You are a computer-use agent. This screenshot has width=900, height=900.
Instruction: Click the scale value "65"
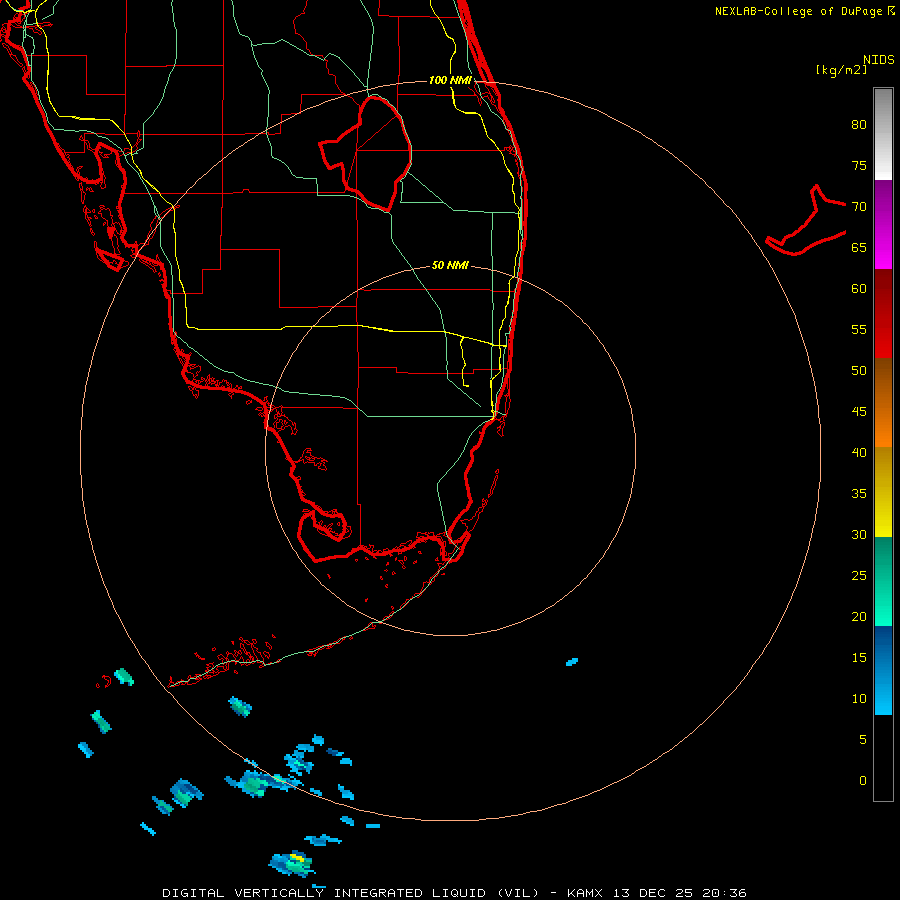pyautogui.click(x=859, y=247)
